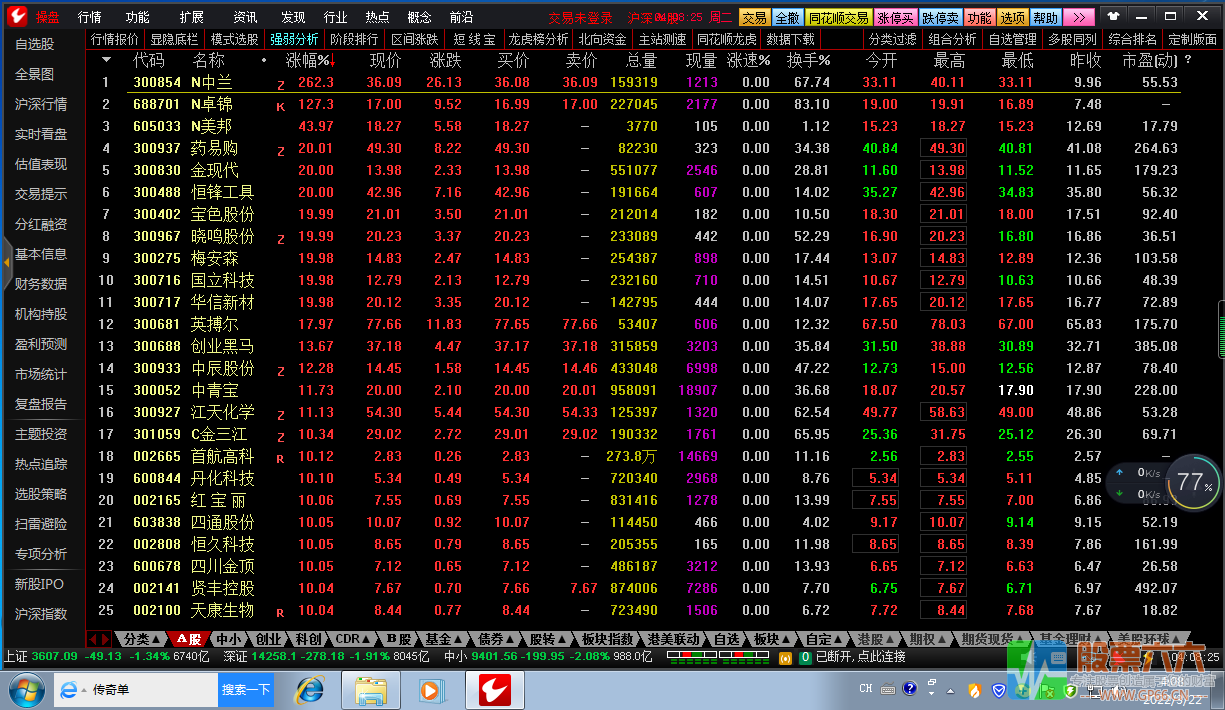Viewport: 1225px width, 710px height.
Task: Open the 资讯 menu
Action: click(x=244, y=17)
